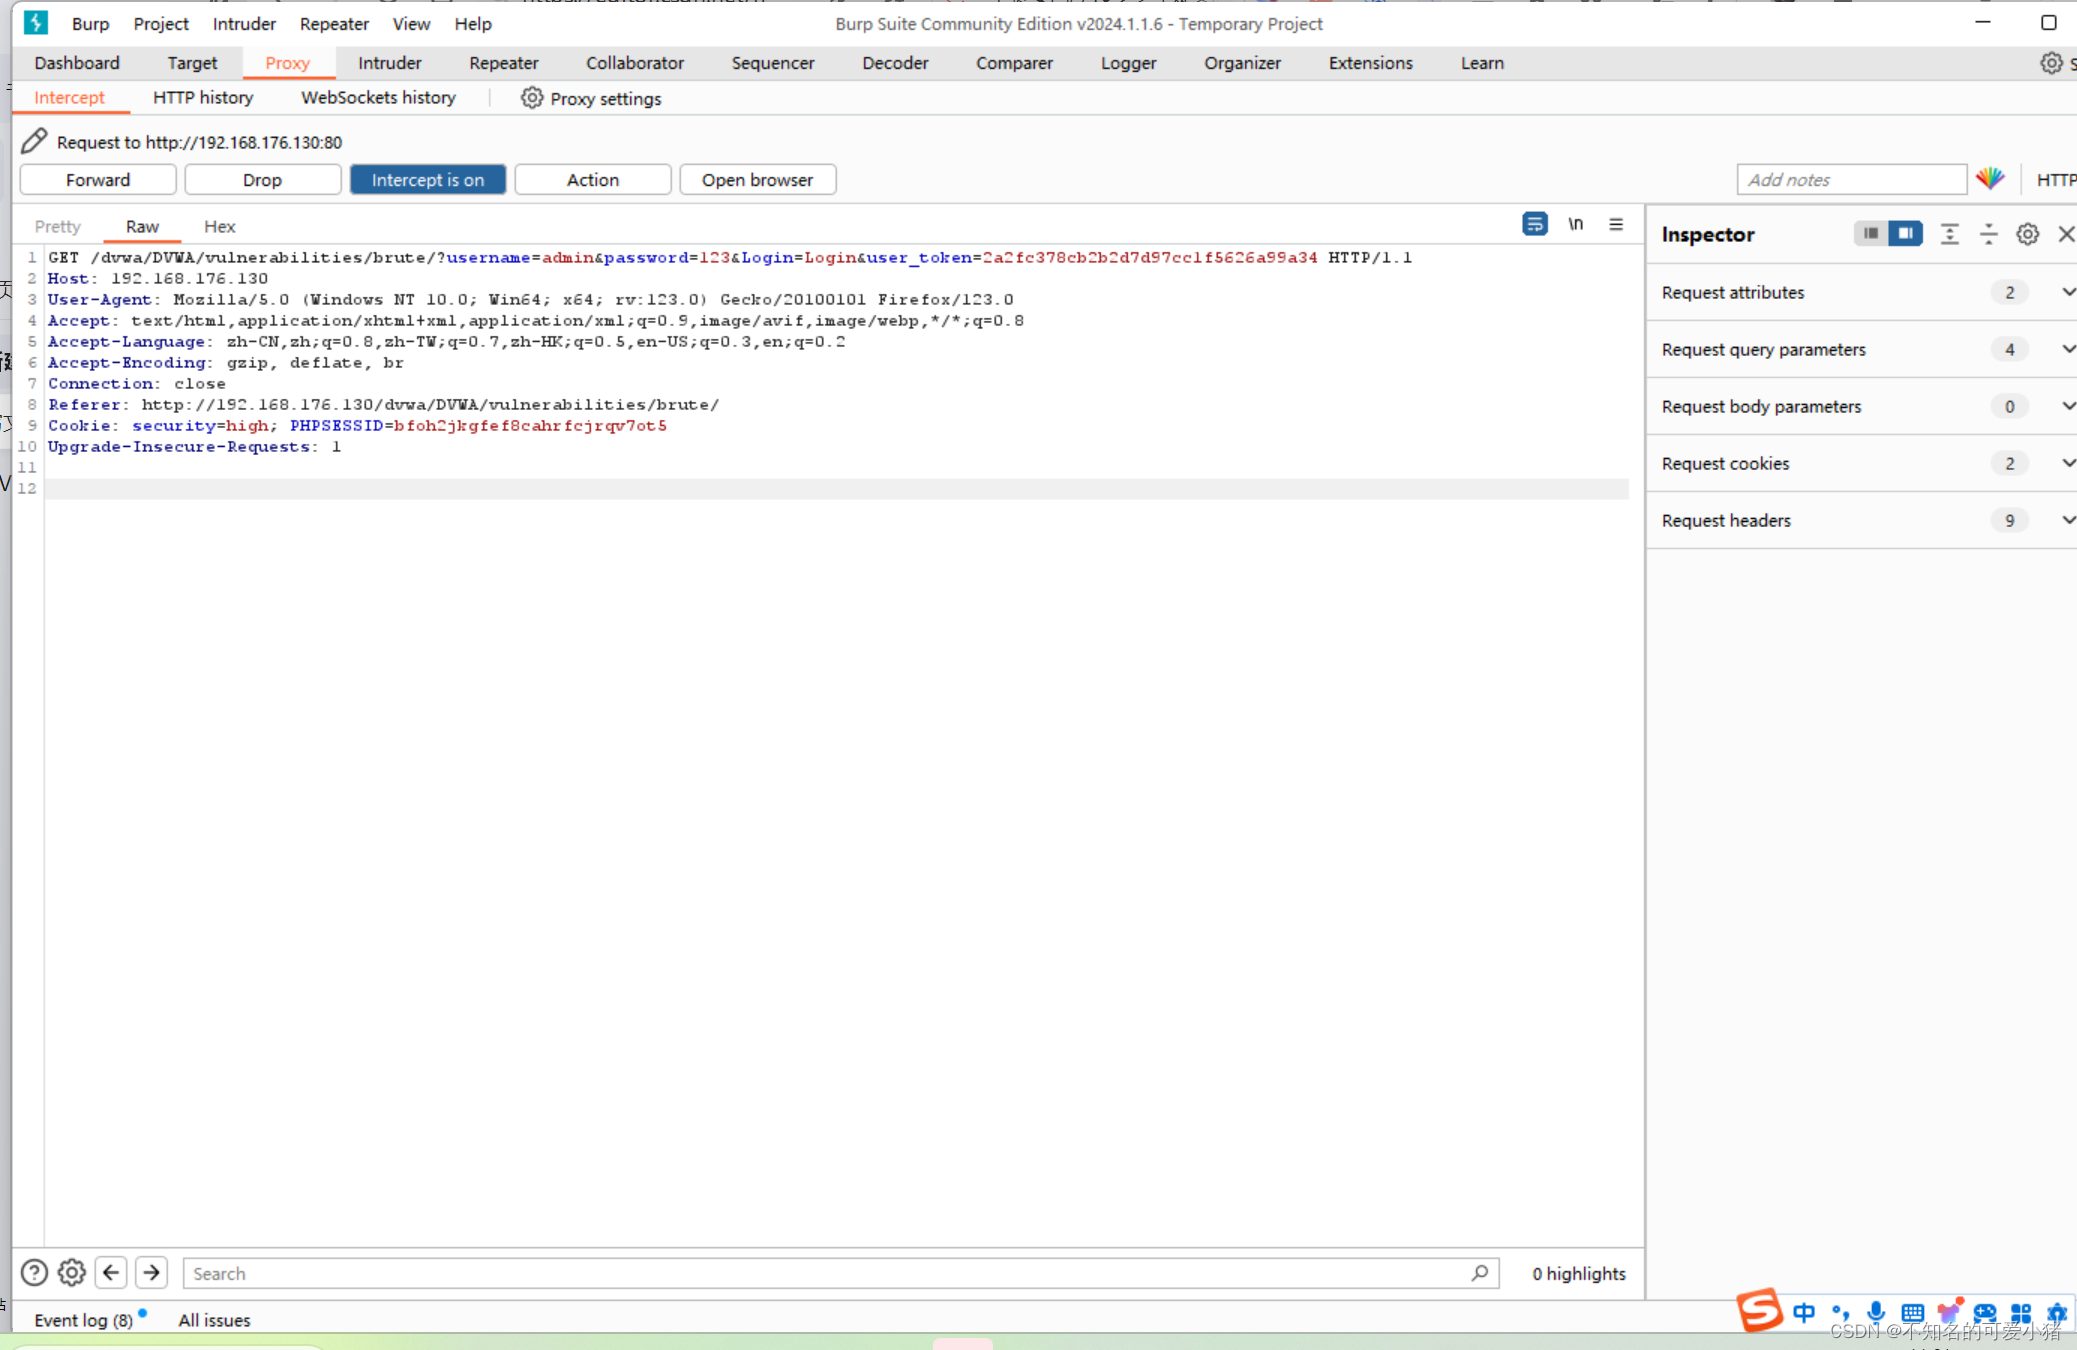The image size is (2077, 1350).
Task: Switch to the Comparer tab
Action: click(x=1014, y=62)
